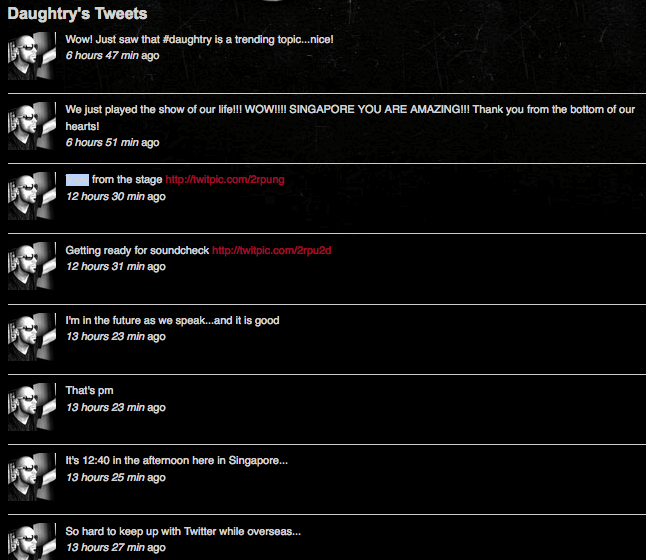The image size is (646, 560).
Task: Click the 'Getting ready for soundcheck' text
Action: pos(138,251)
